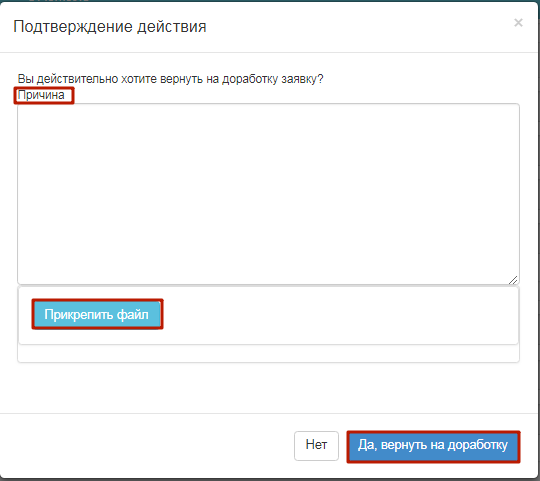Click the Причина field label

coord(41,95)
